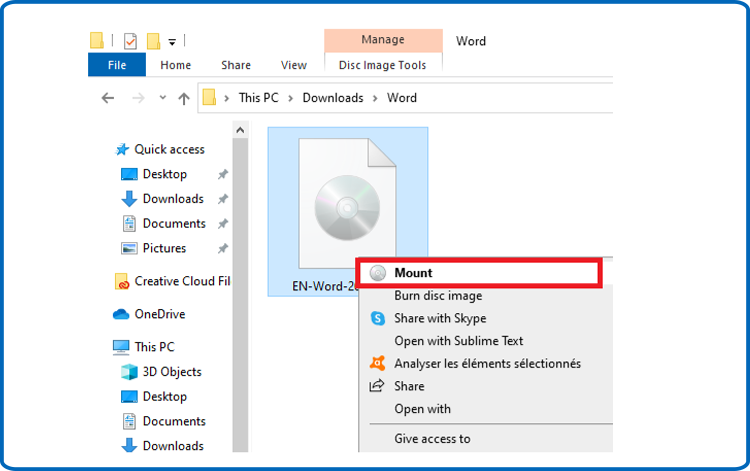
Task: Choose Give access to in context menu
Action: click(432, 439)
